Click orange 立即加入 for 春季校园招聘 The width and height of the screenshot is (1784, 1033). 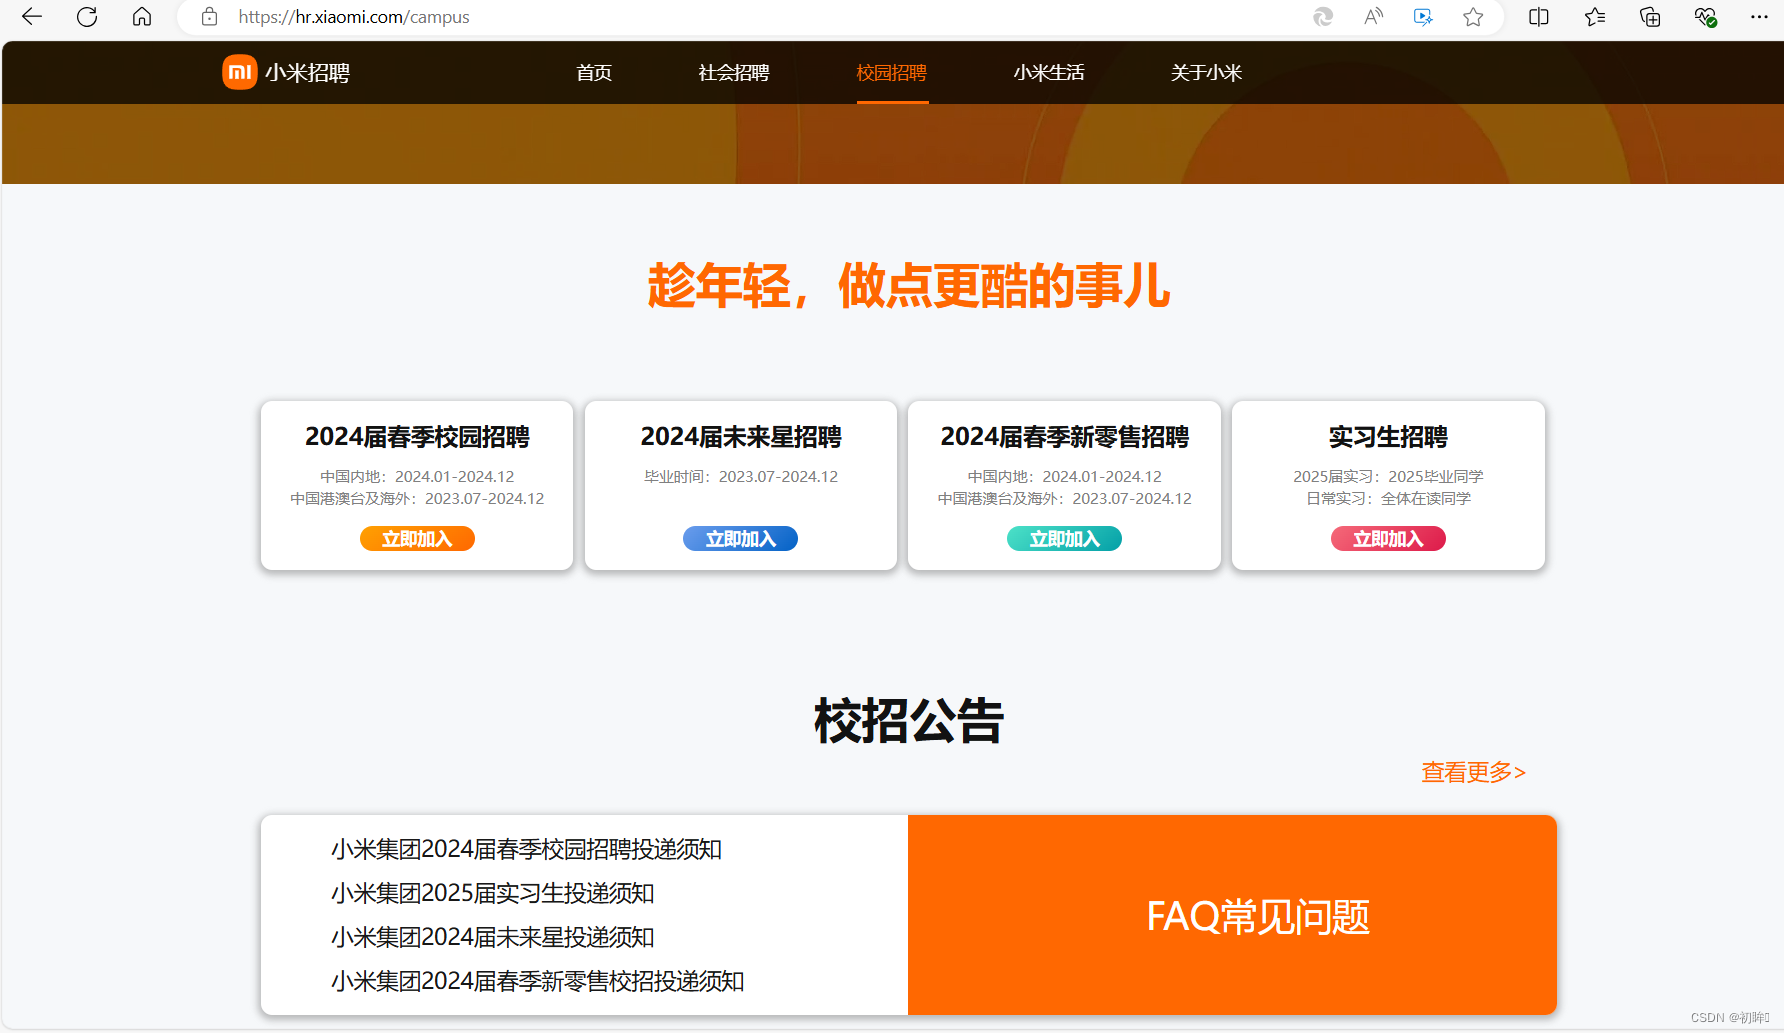[417, 539]
